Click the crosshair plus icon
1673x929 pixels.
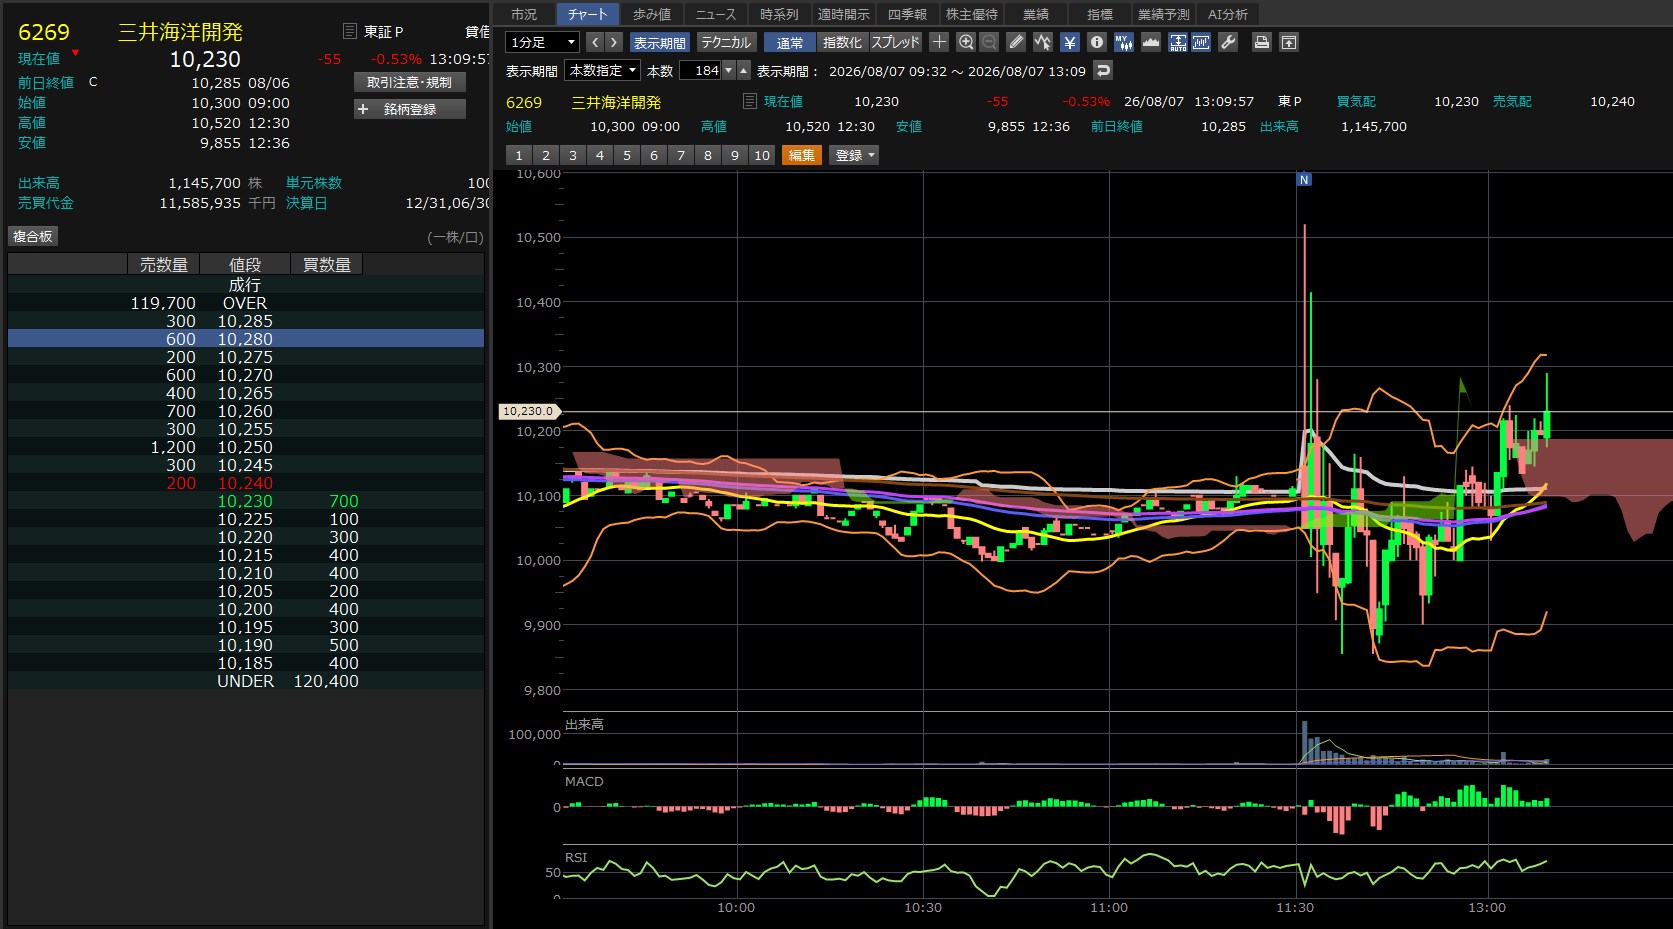click(x=939, y=42)
